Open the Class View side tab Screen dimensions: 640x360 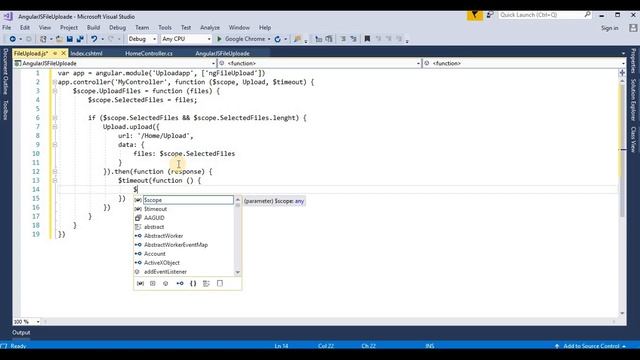click(633, 139)
